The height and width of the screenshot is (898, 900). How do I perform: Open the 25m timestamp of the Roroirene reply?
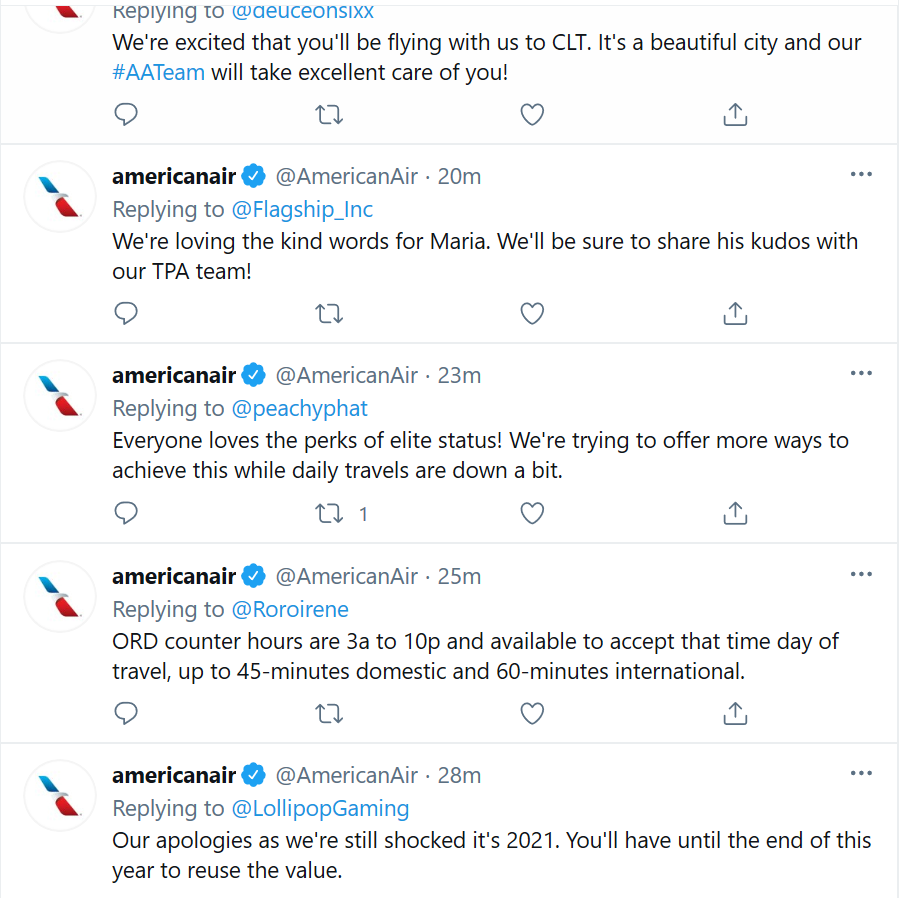(459, 576)
